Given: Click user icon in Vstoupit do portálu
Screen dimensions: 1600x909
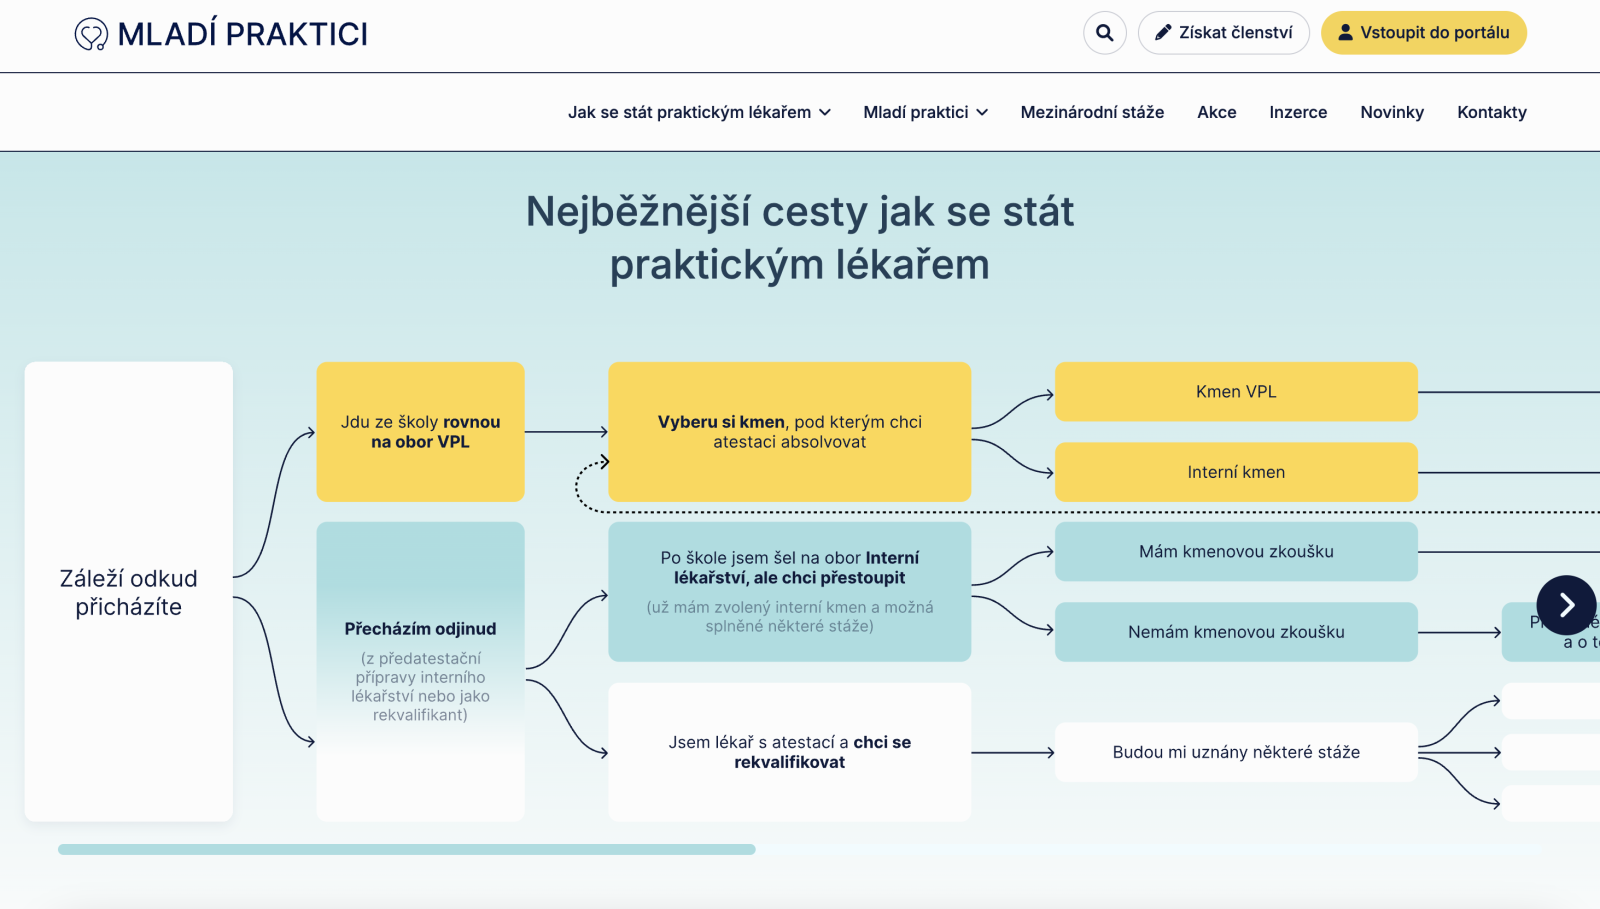Looking at the screenshot, I should (x=1345, y=33).
